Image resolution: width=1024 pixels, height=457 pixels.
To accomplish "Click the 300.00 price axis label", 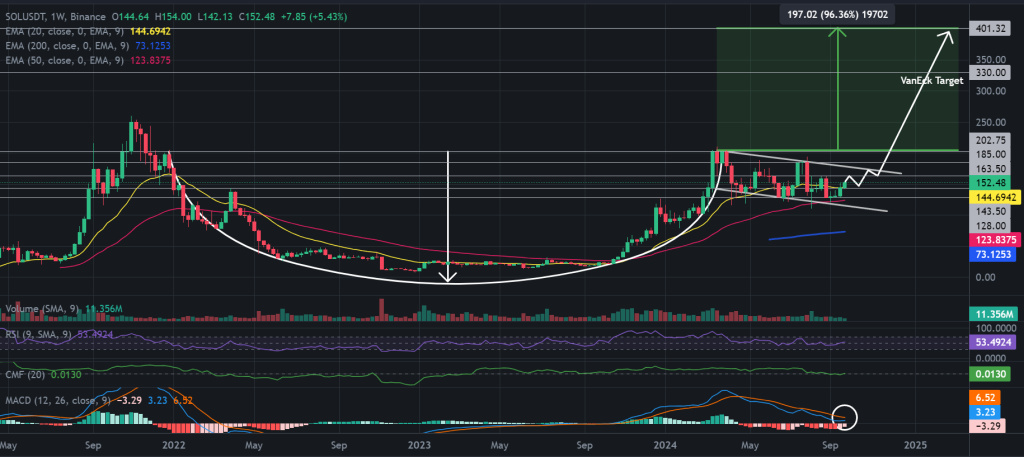I will [x=993, y=91].
